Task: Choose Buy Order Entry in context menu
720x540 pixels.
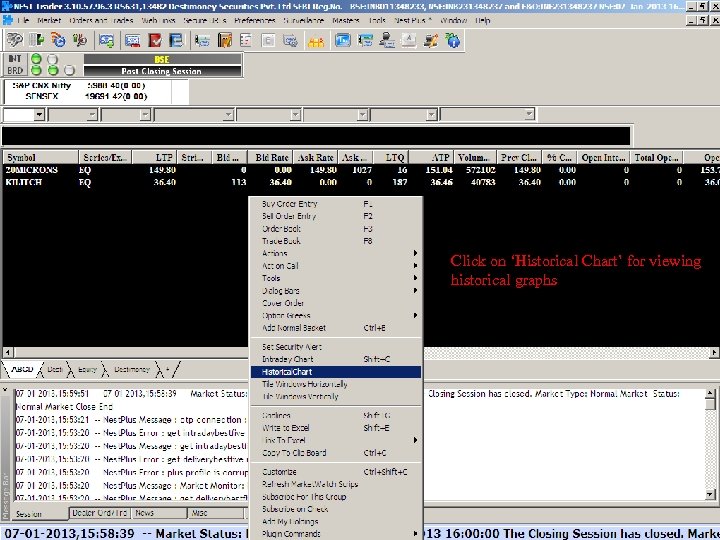Action: [x=336, y=203]
